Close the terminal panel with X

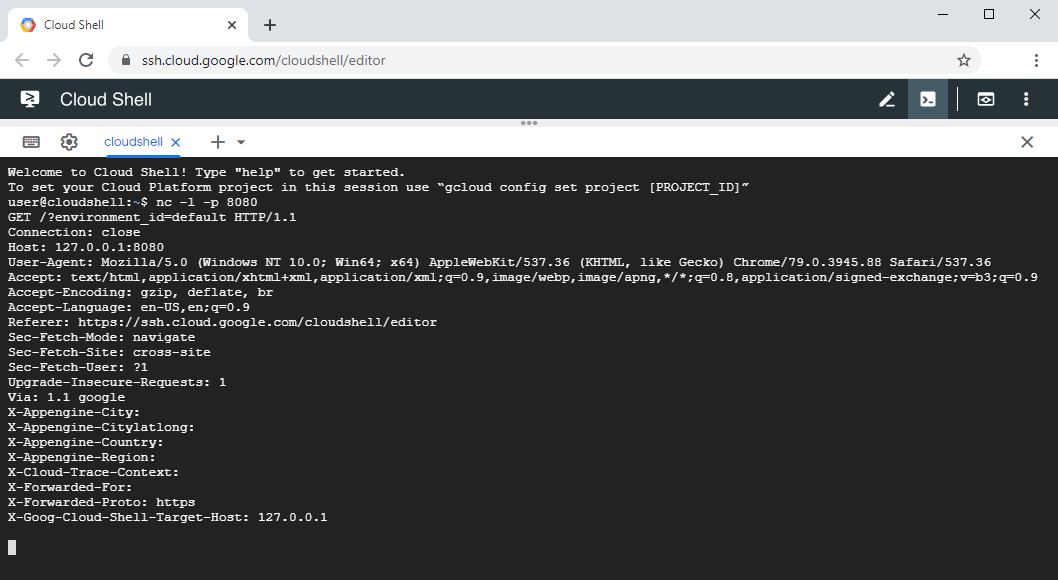coord(1027,142)
